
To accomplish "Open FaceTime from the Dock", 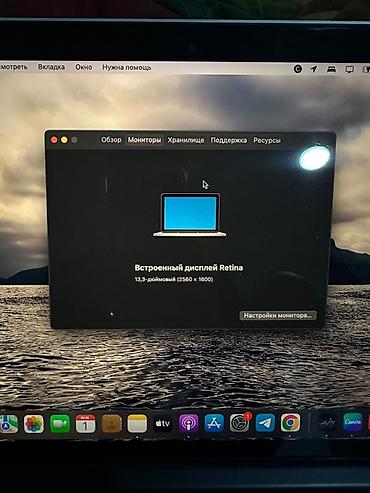I will tap(60, 424).
